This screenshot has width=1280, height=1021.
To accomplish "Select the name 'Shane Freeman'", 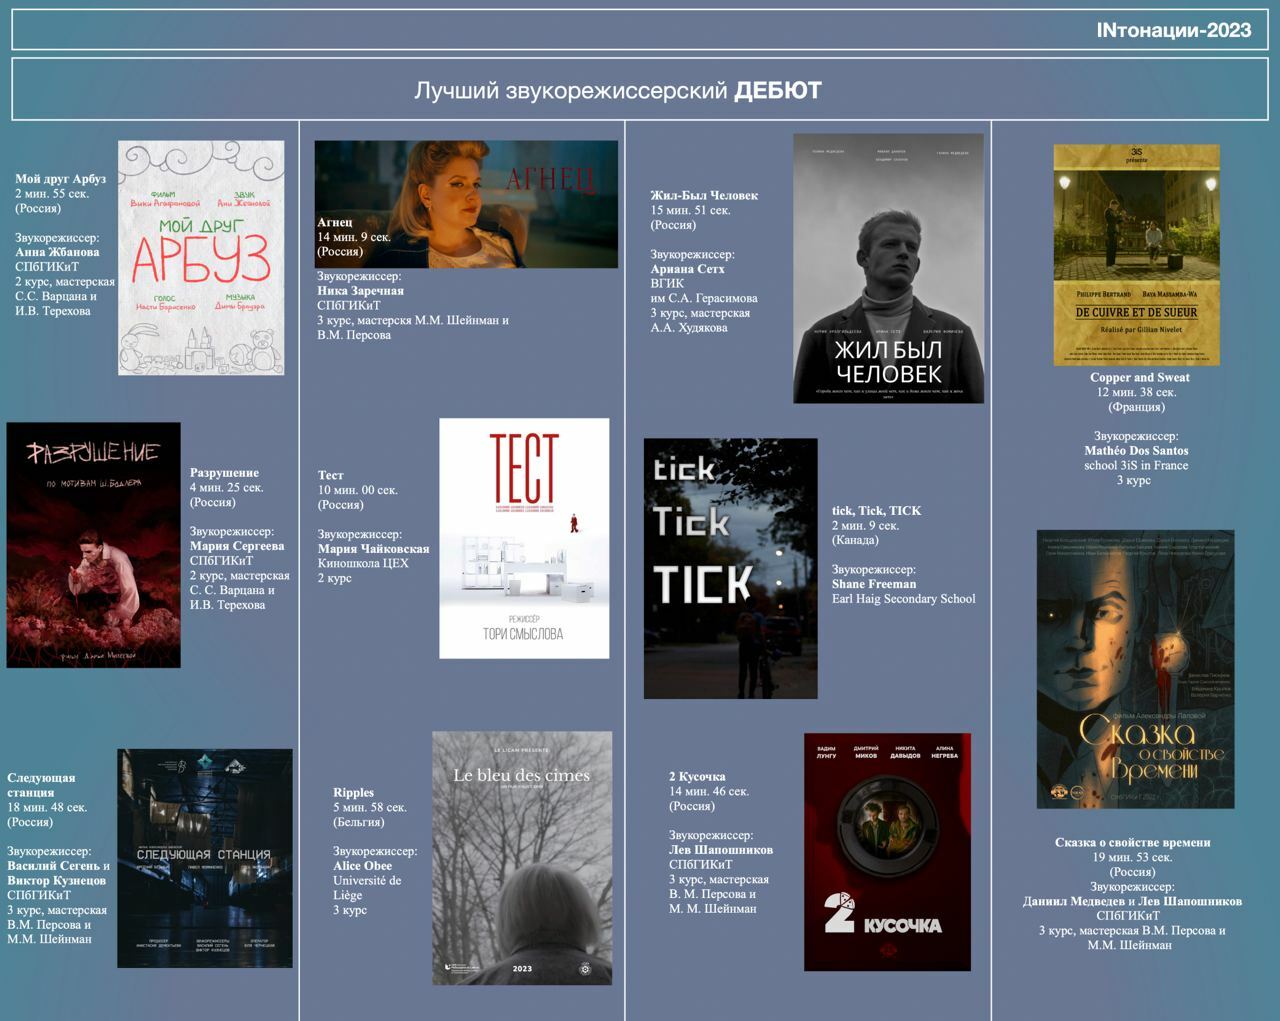I will [x=874, y=584].
